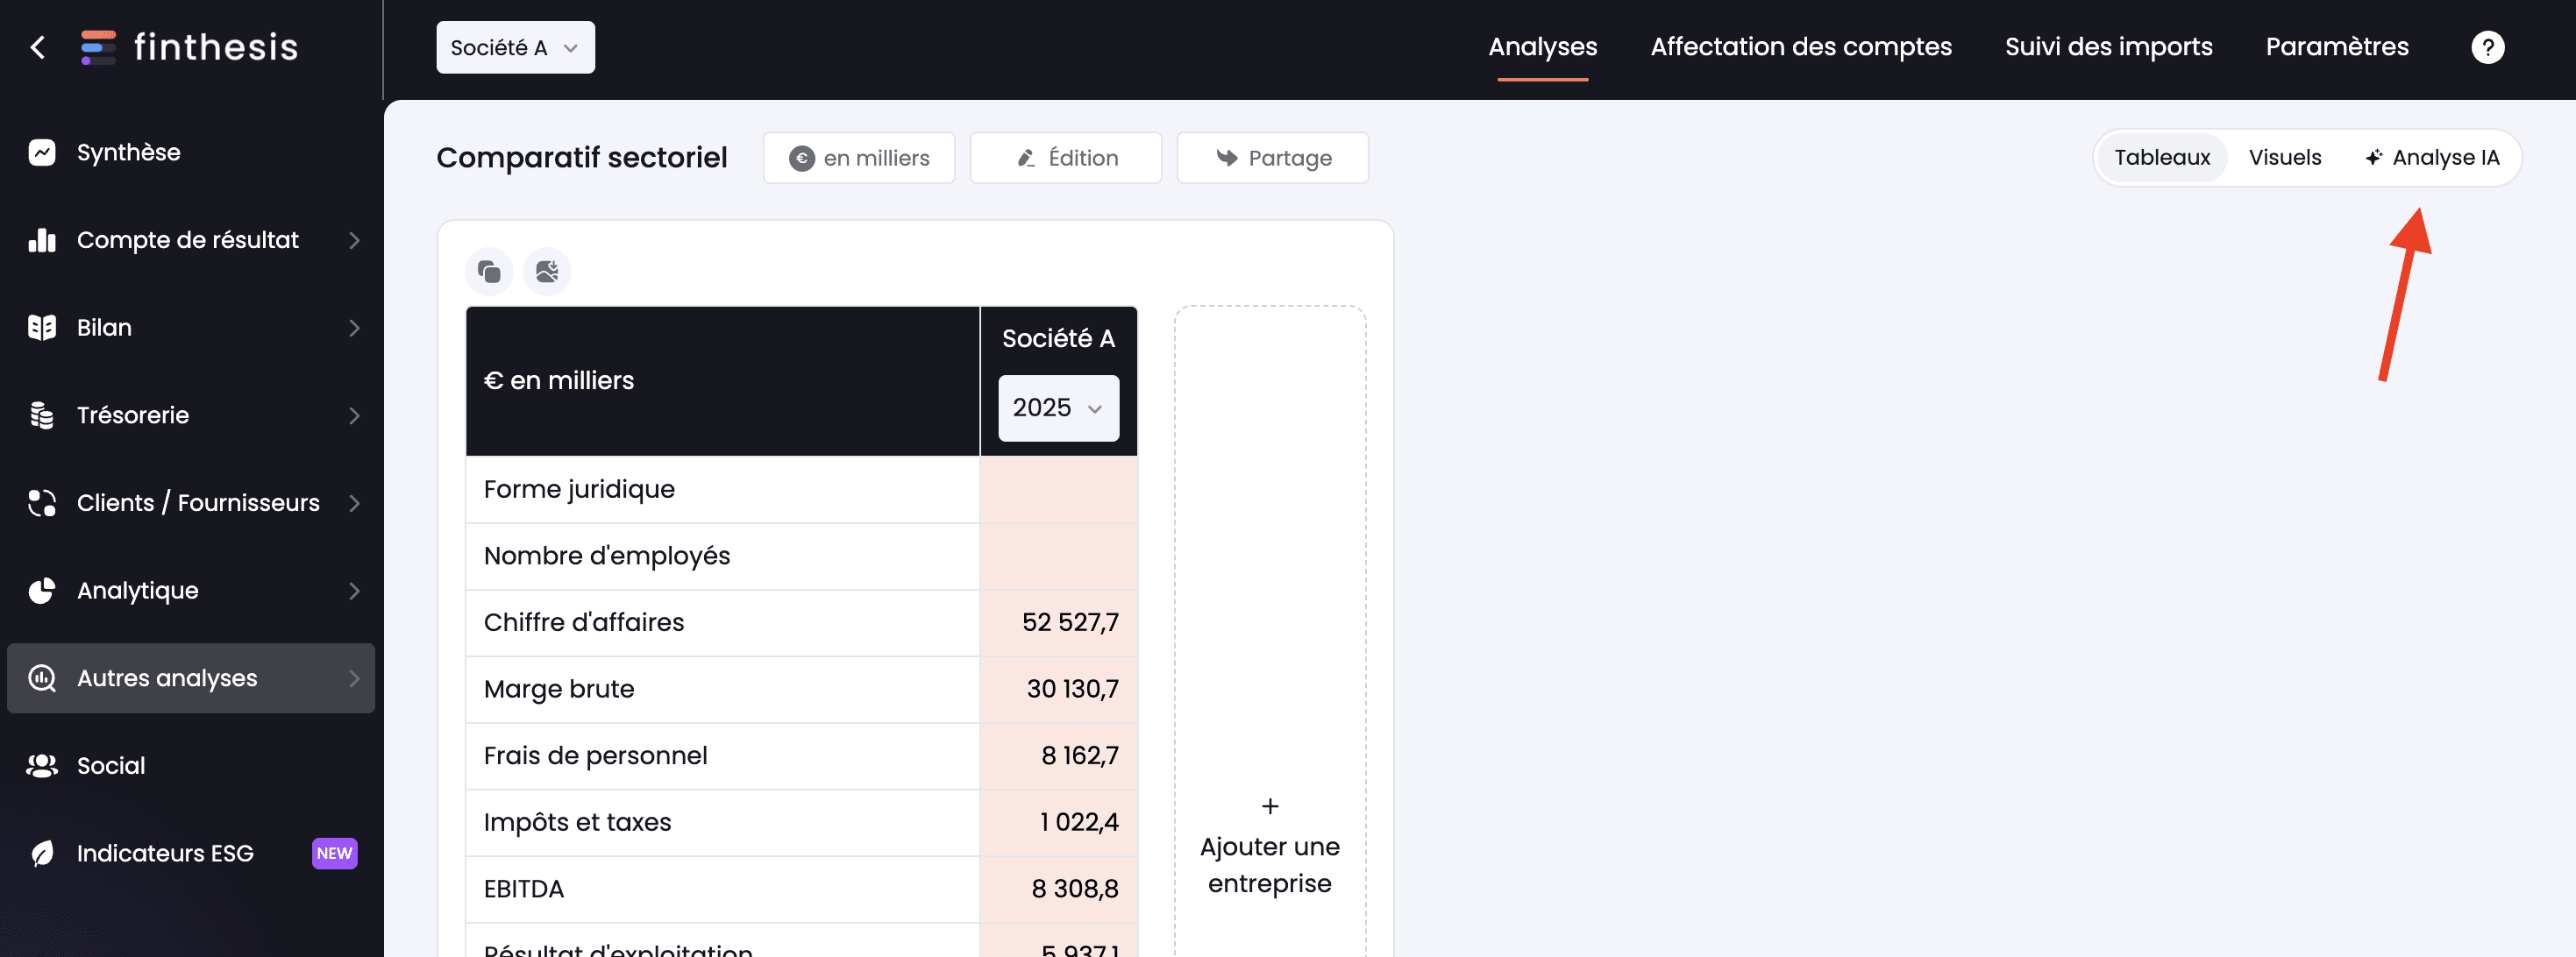This screenshot has width=2576, height=957.
Task: Expand the Bilan chevron
Action: (x=354, y=328)
